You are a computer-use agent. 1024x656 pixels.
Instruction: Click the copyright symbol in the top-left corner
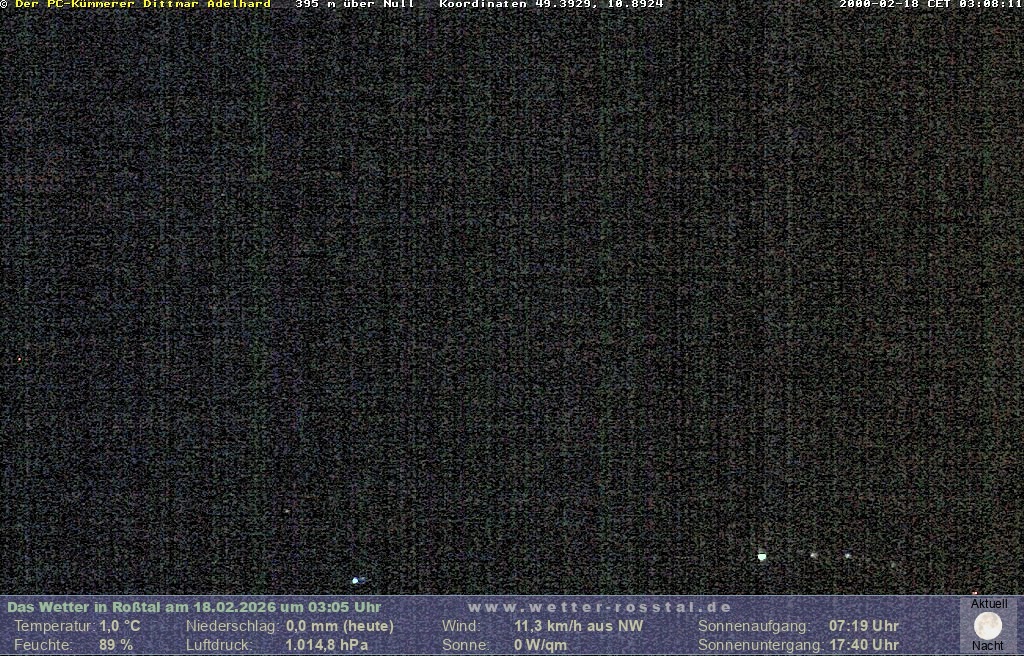pyautogui.click(x=4, y=4)
